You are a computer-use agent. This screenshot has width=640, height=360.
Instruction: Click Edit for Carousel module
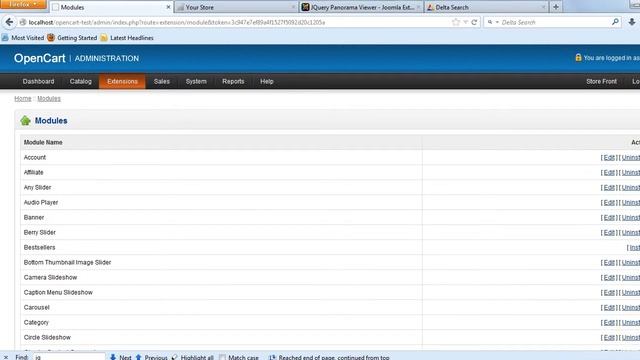[609, 307]
